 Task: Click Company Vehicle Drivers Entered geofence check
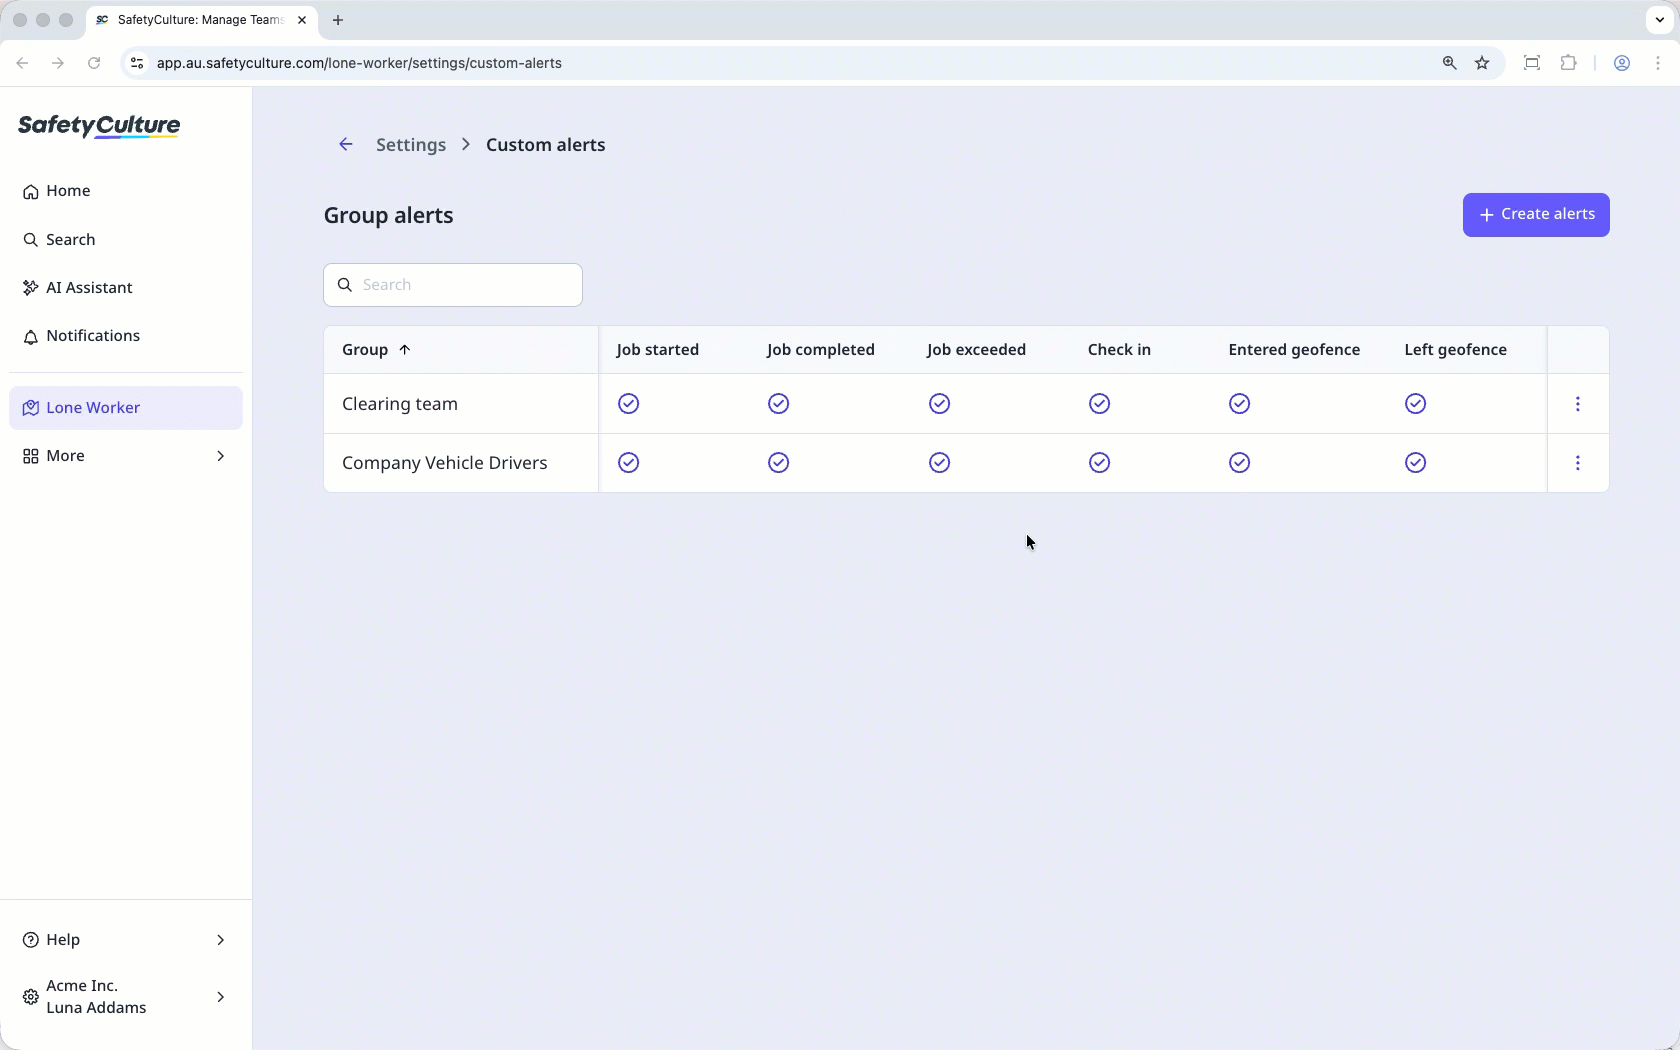(x=1240, y=463)
